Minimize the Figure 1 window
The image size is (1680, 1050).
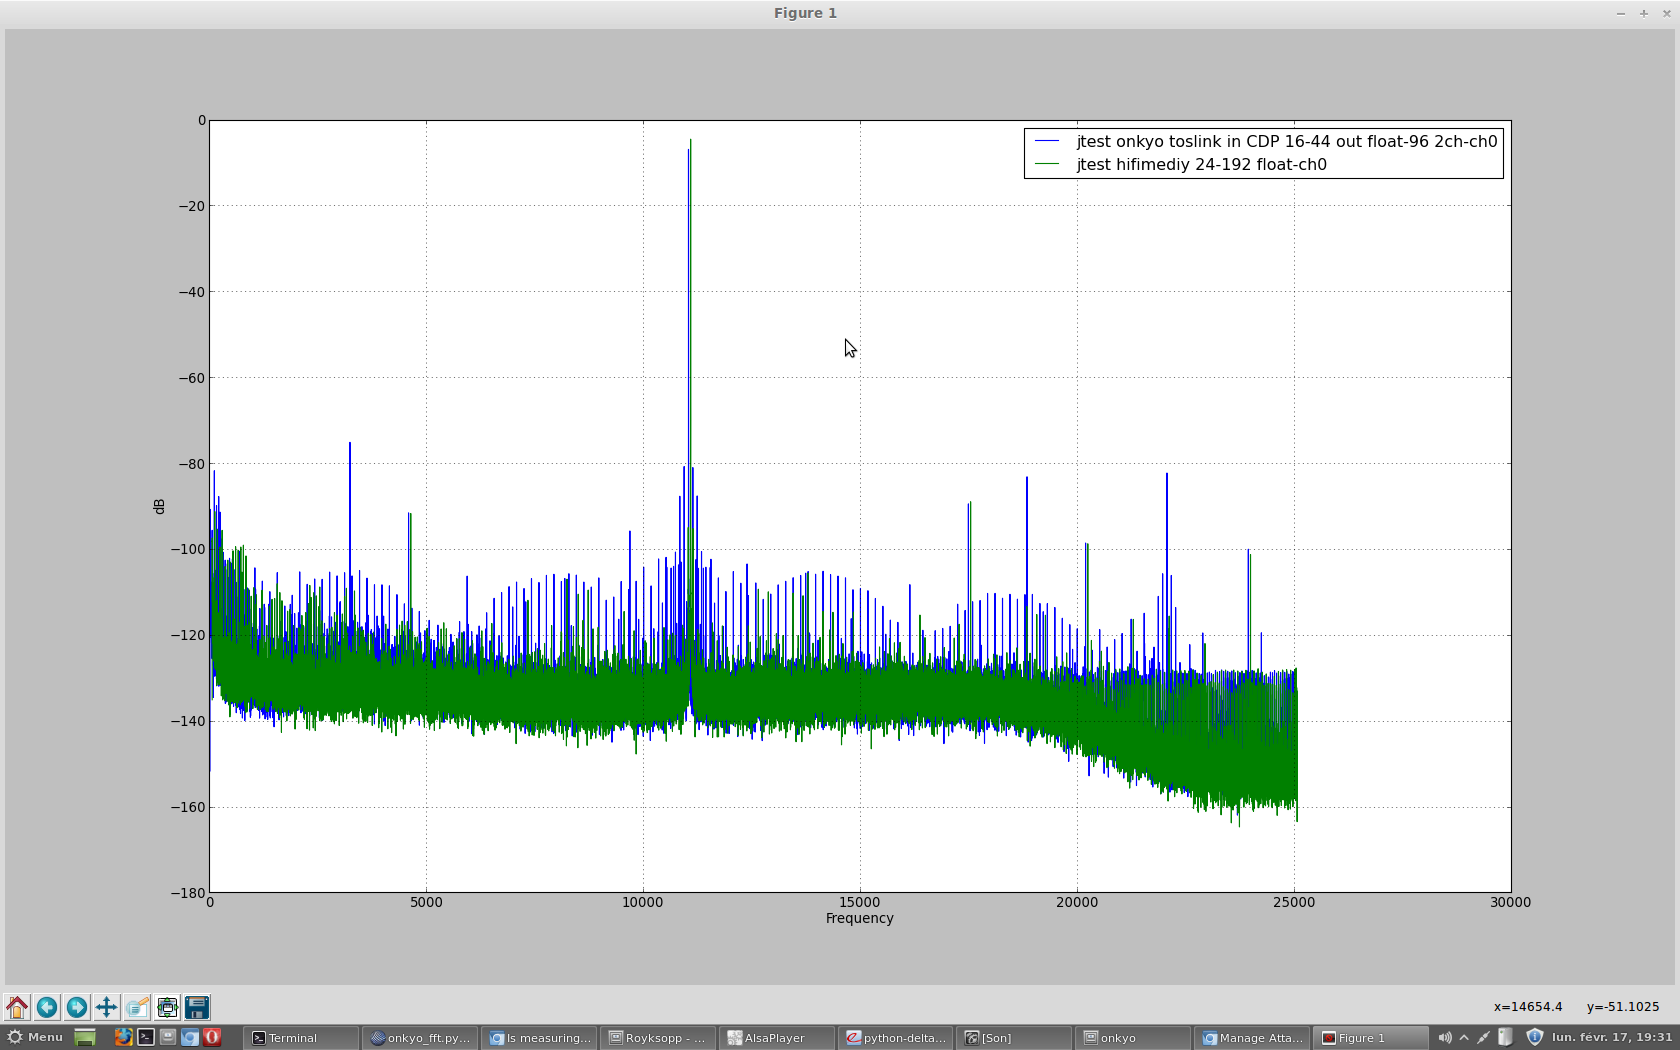point(1621,13)
